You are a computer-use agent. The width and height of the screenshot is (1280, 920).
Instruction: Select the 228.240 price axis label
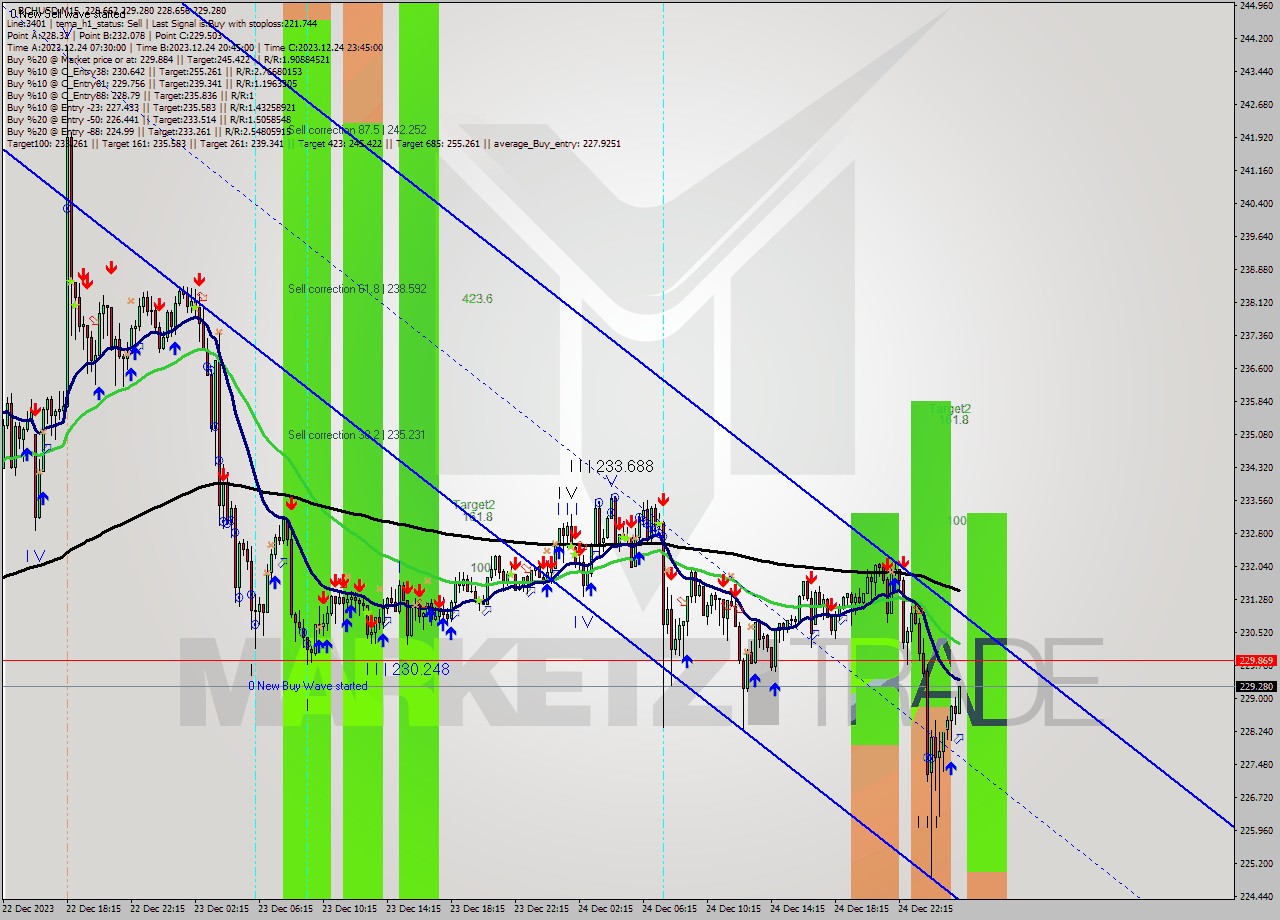coord(1256,731)
